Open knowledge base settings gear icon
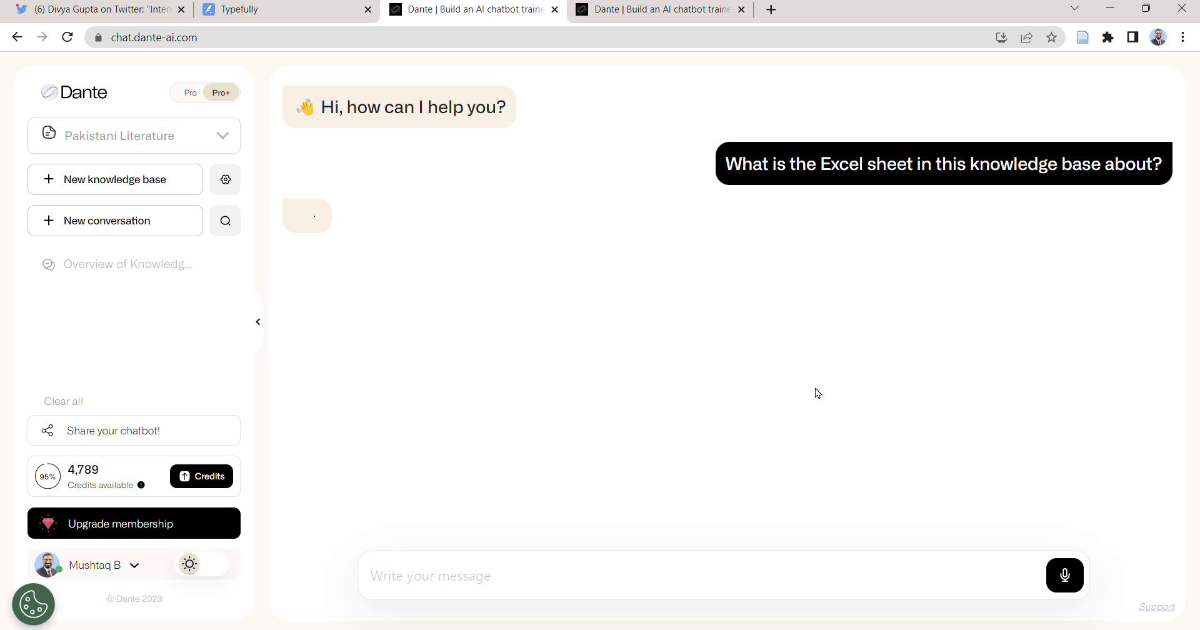This screenshot has height=630, width=1200. pyautogui.click(x=225, y=180)
